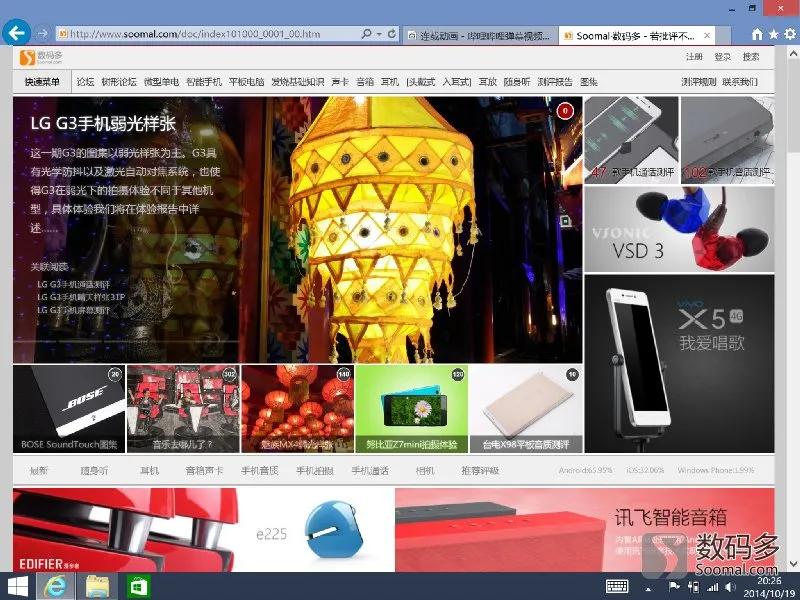Refresh the page with the reload icon
The height and width of the screenshot is (600, 800).
(x=392, y=34)
